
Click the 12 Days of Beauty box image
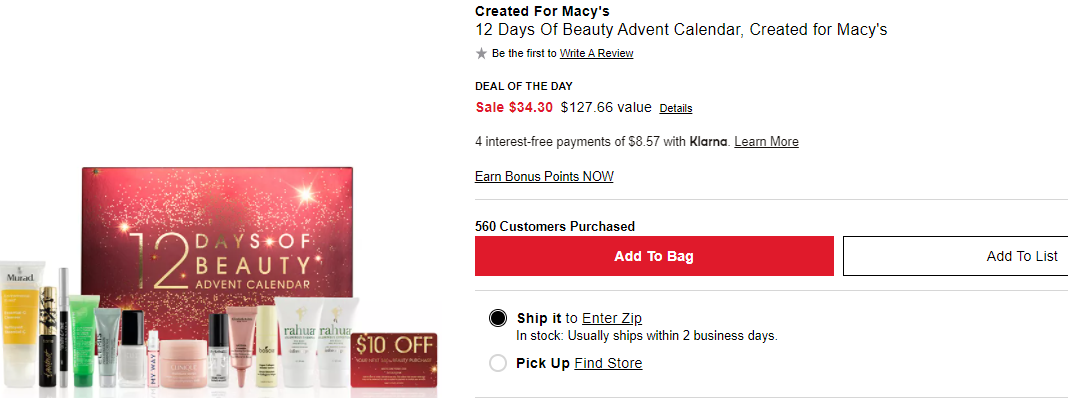(217, 239)
